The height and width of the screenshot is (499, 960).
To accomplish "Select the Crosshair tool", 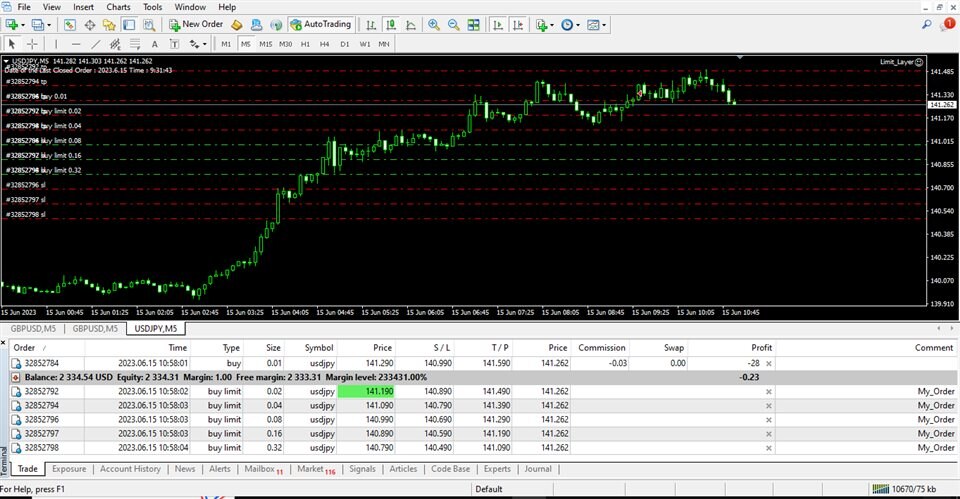I will click(32, 44).
